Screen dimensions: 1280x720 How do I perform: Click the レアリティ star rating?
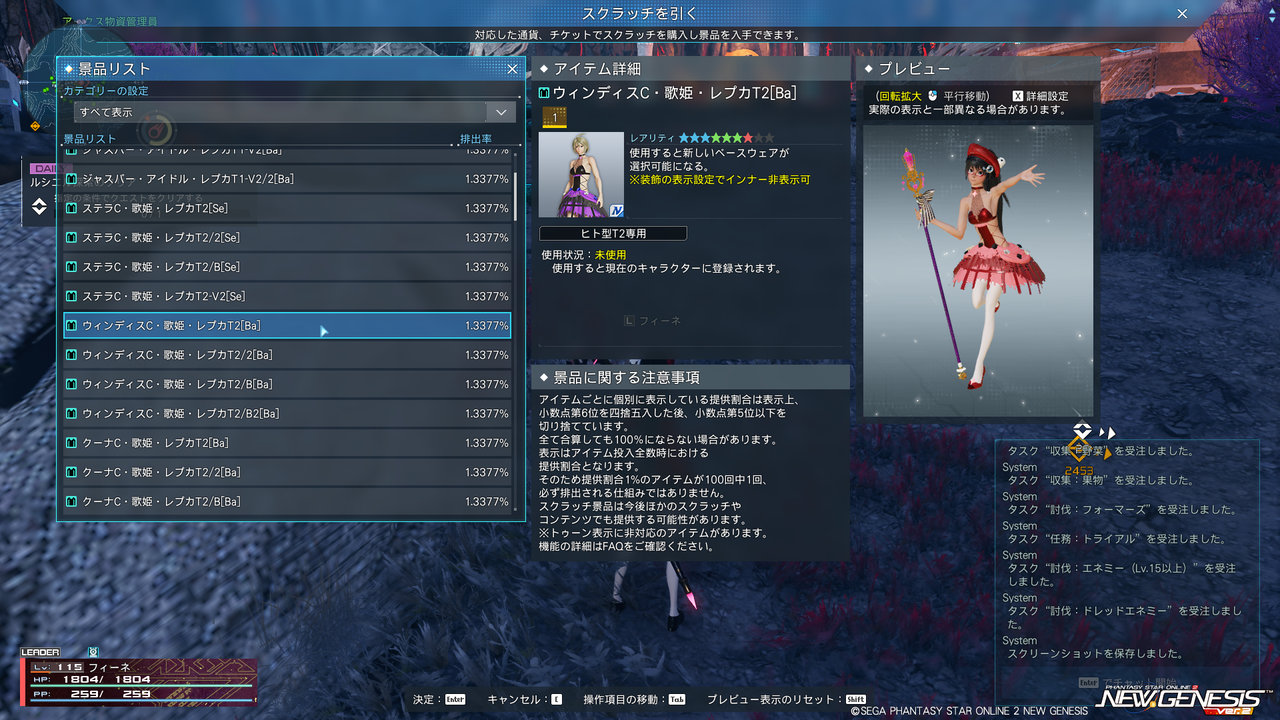(726, 138)
